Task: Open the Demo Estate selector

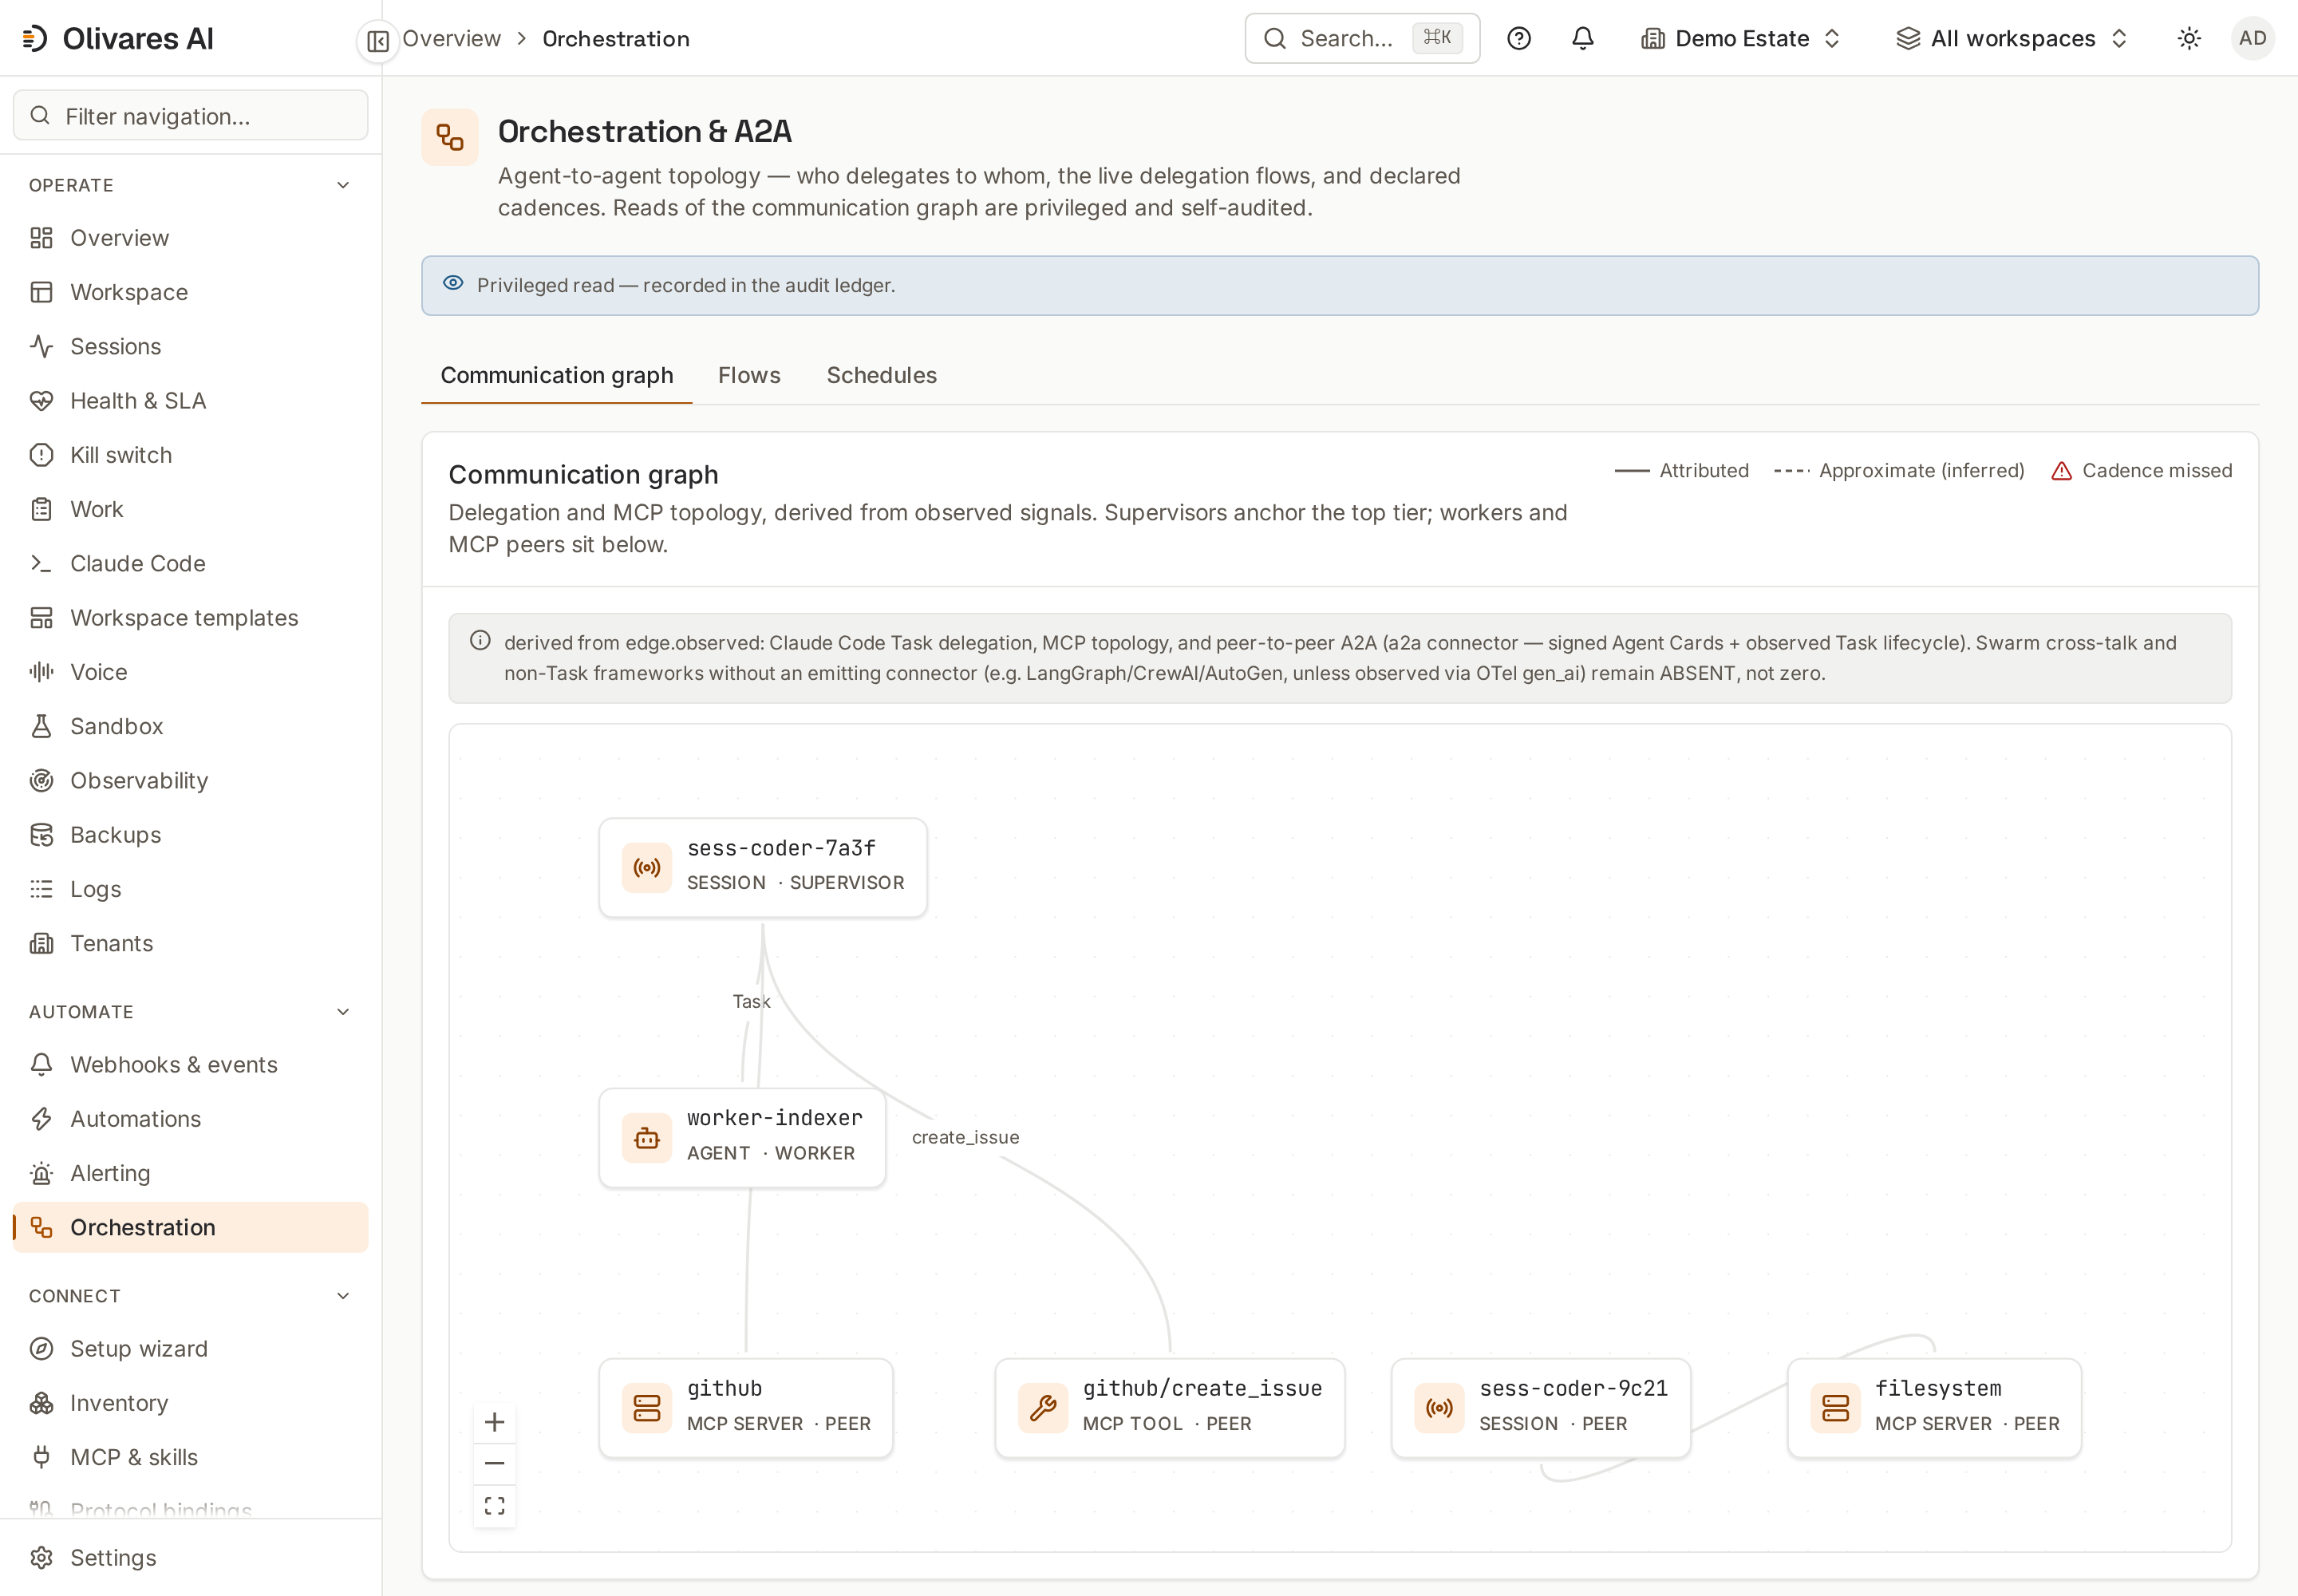Action: 1741,38
